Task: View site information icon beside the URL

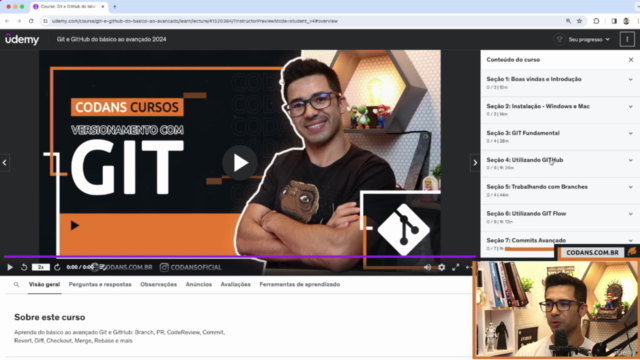Action: point(45,21)
